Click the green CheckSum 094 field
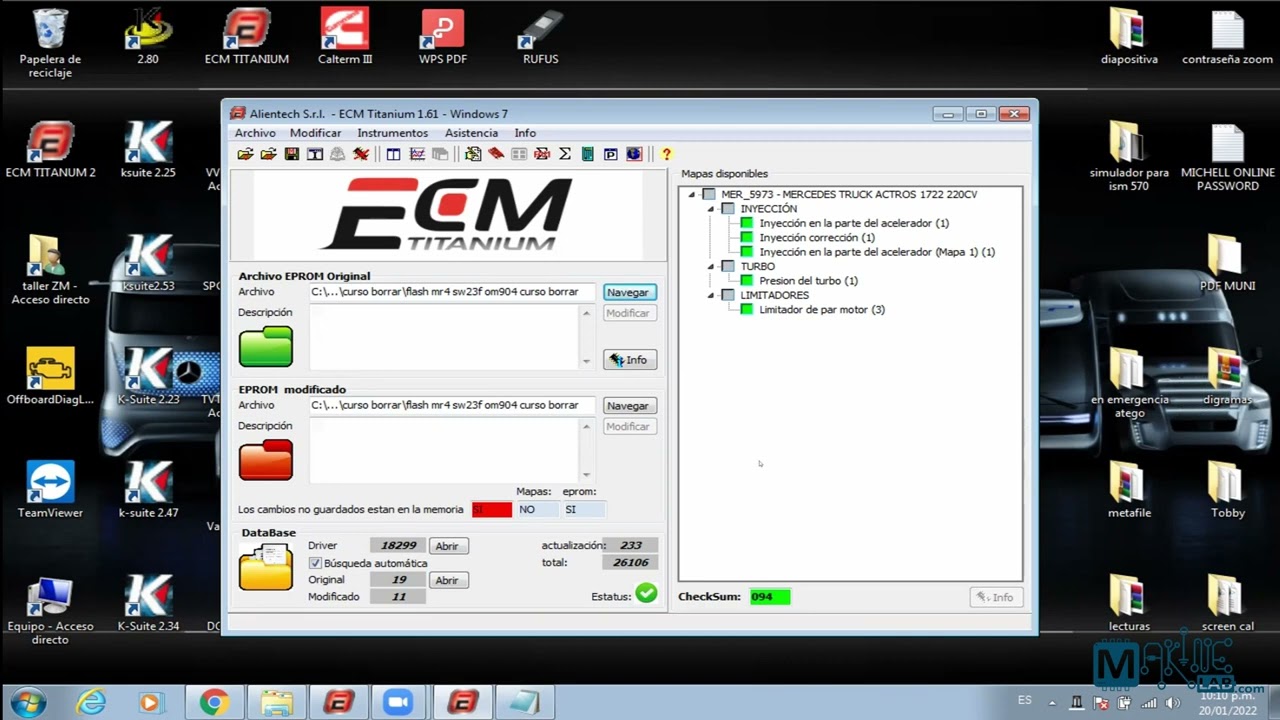Screen dimensions: 1280x720 770,597
